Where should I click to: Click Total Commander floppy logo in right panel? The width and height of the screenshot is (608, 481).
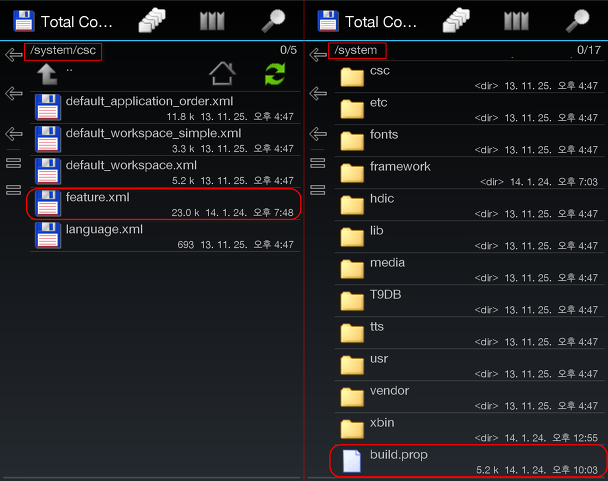coord(328,21)
